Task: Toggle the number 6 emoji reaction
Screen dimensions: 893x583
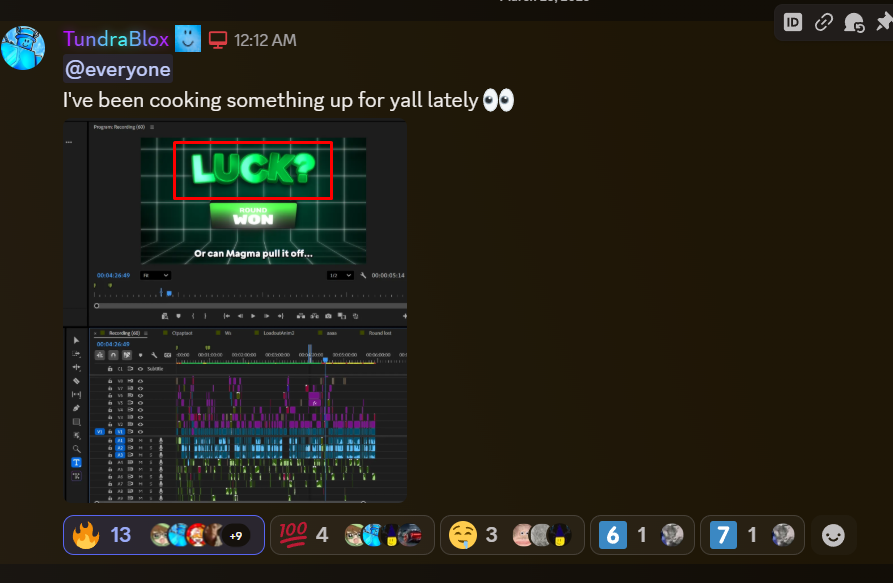Action: [x=642, y=535]
